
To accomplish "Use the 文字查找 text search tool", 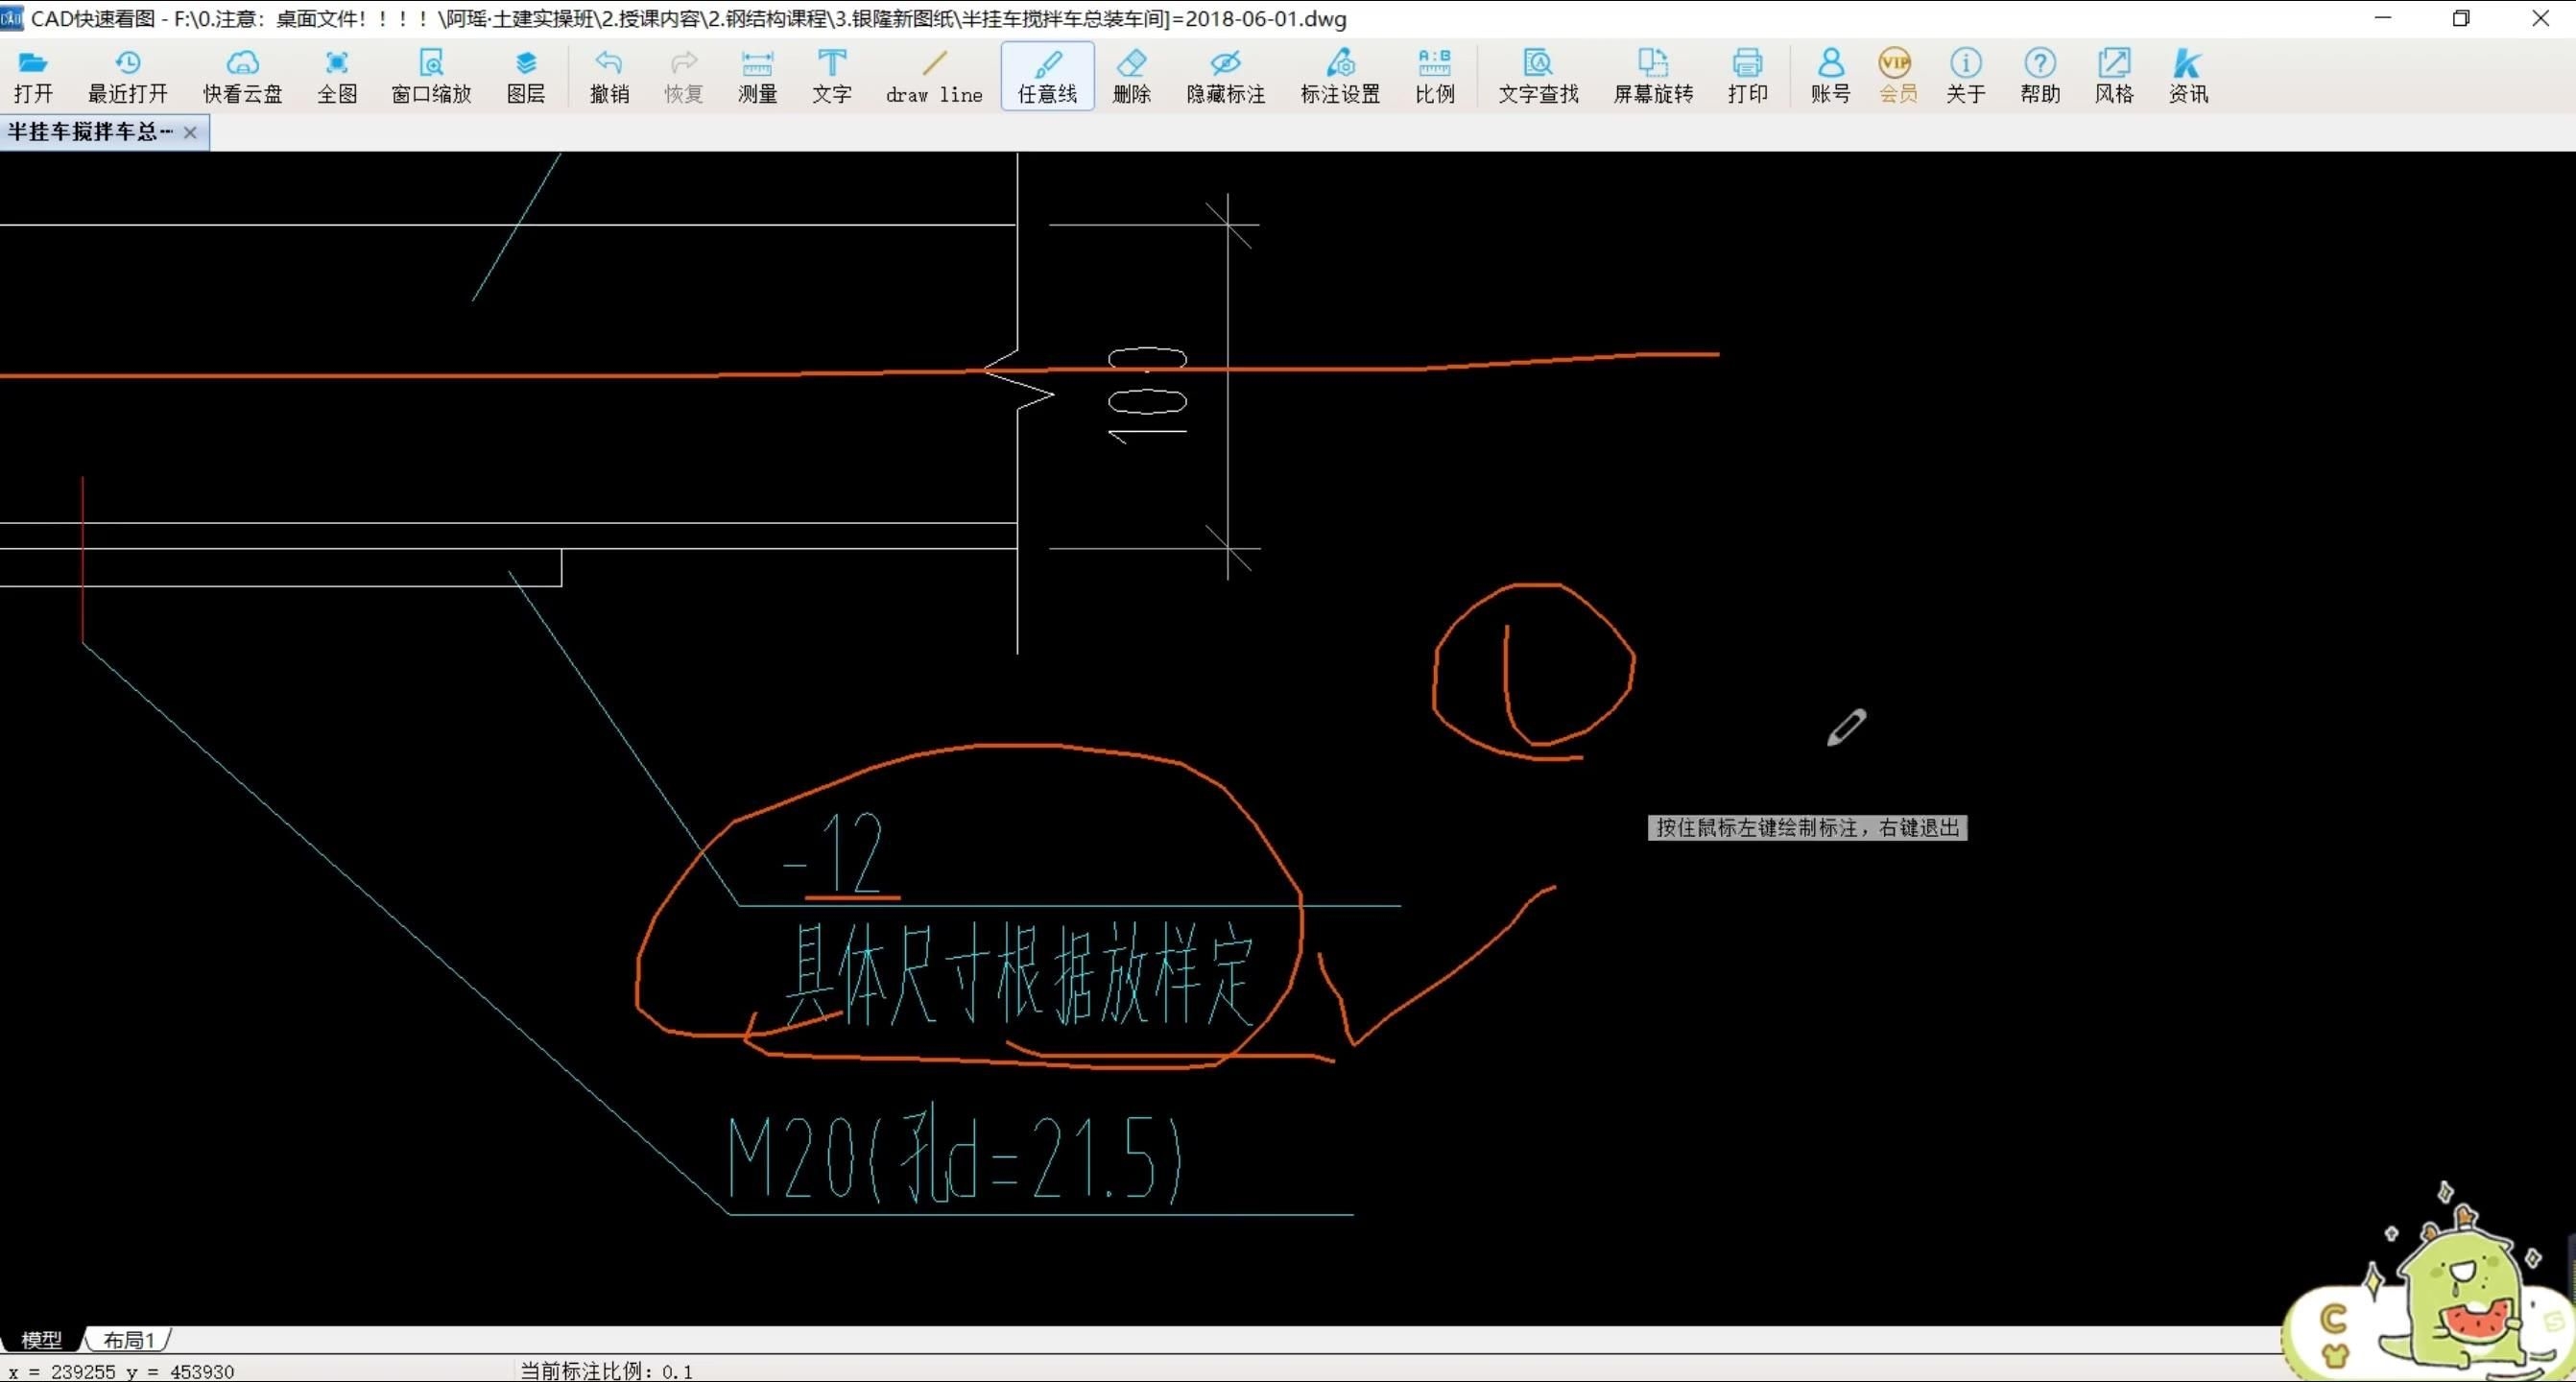I will point(1537,75).
